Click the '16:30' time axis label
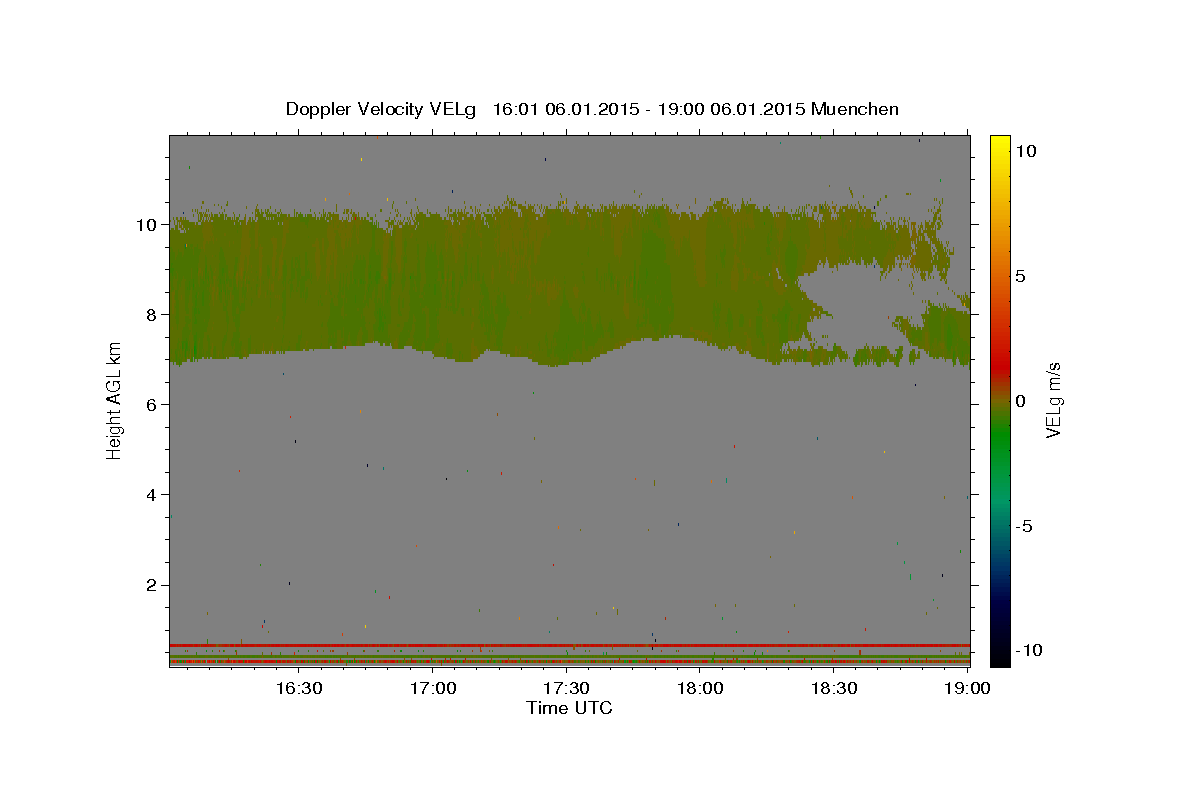This screenshot has width=1200, height=800. point(298,688)
